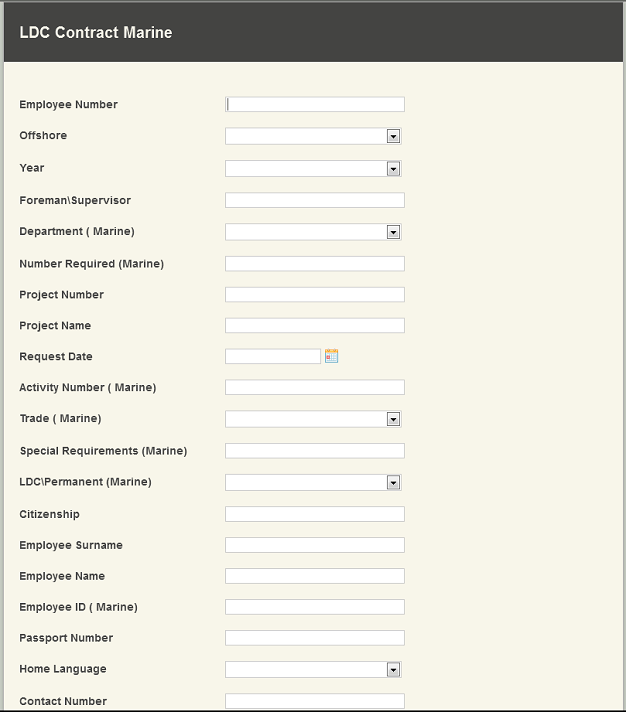626x712 pixels.
Task: Focus the Foreman\Supervisor text field
Action: pyautogui.click(x=315, y=200)
